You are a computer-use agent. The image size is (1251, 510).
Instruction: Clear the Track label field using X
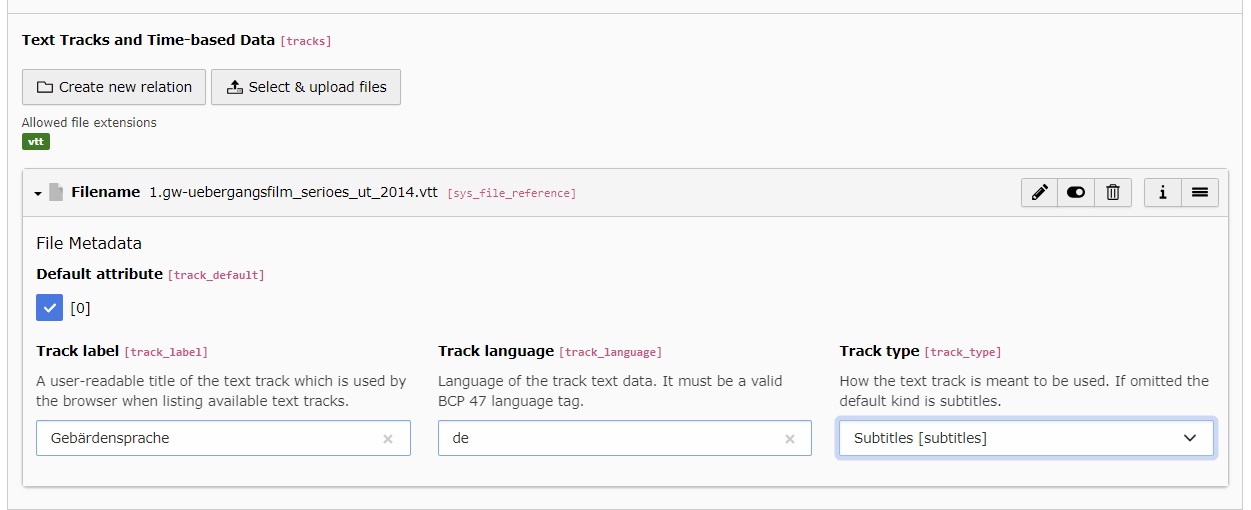(x=388, y=439)
